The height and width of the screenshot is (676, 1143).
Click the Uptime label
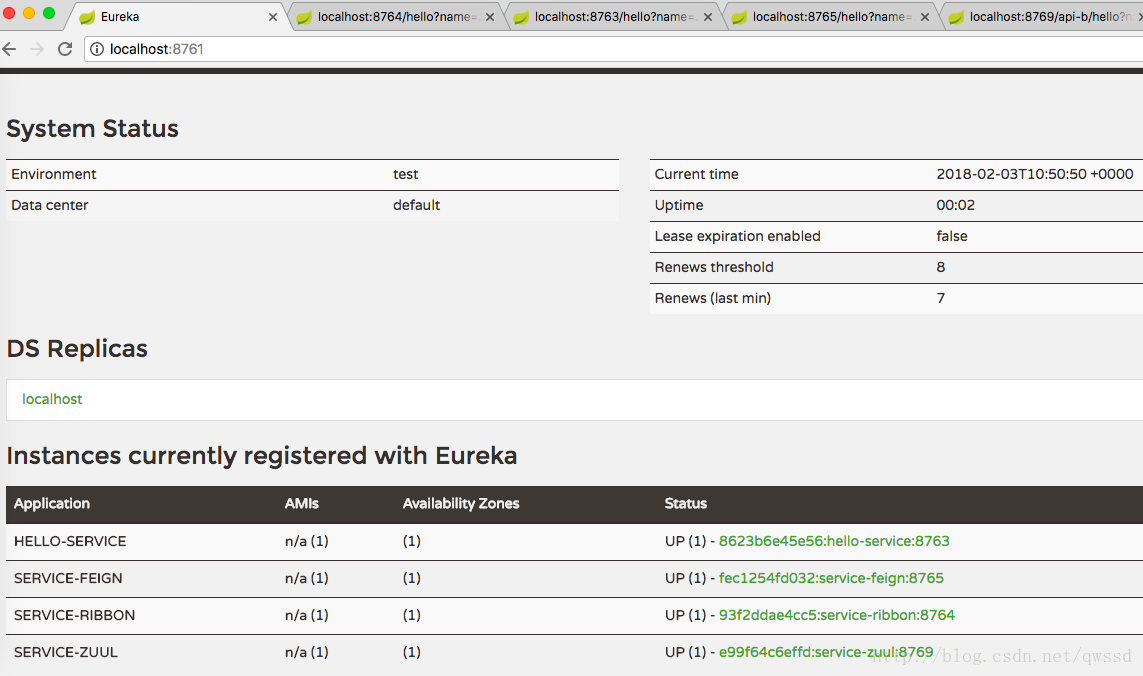pyautogui.click(x=679, y=205)
